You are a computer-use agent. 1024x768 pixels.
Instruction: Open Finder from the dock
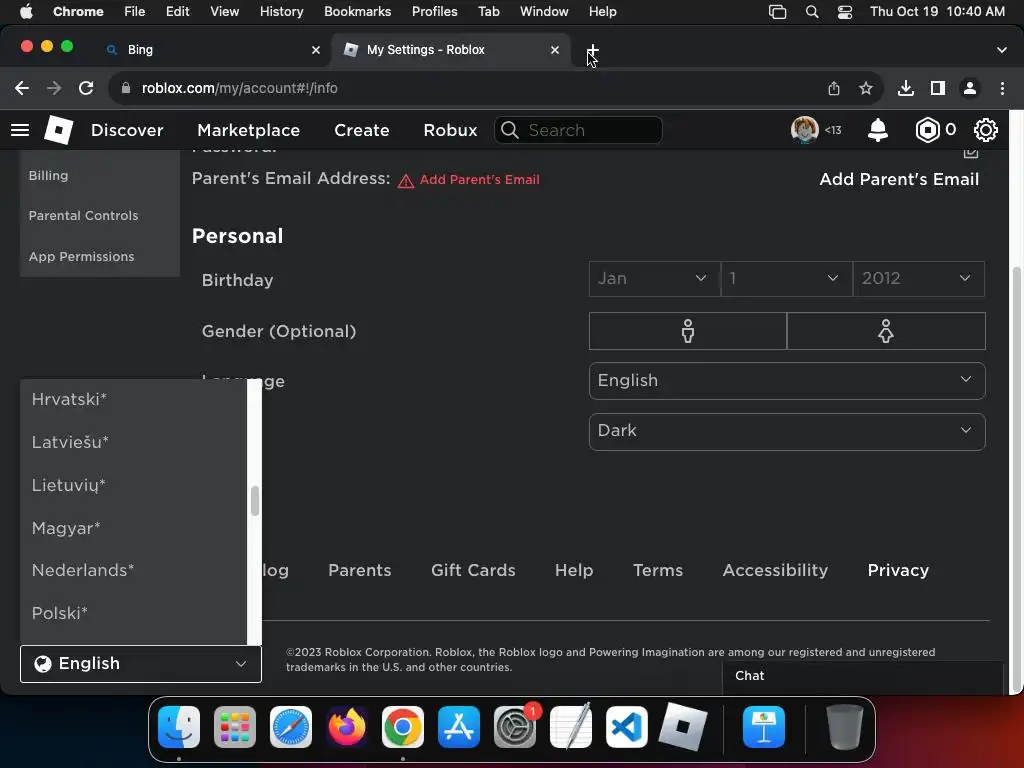tap(179, 727)
